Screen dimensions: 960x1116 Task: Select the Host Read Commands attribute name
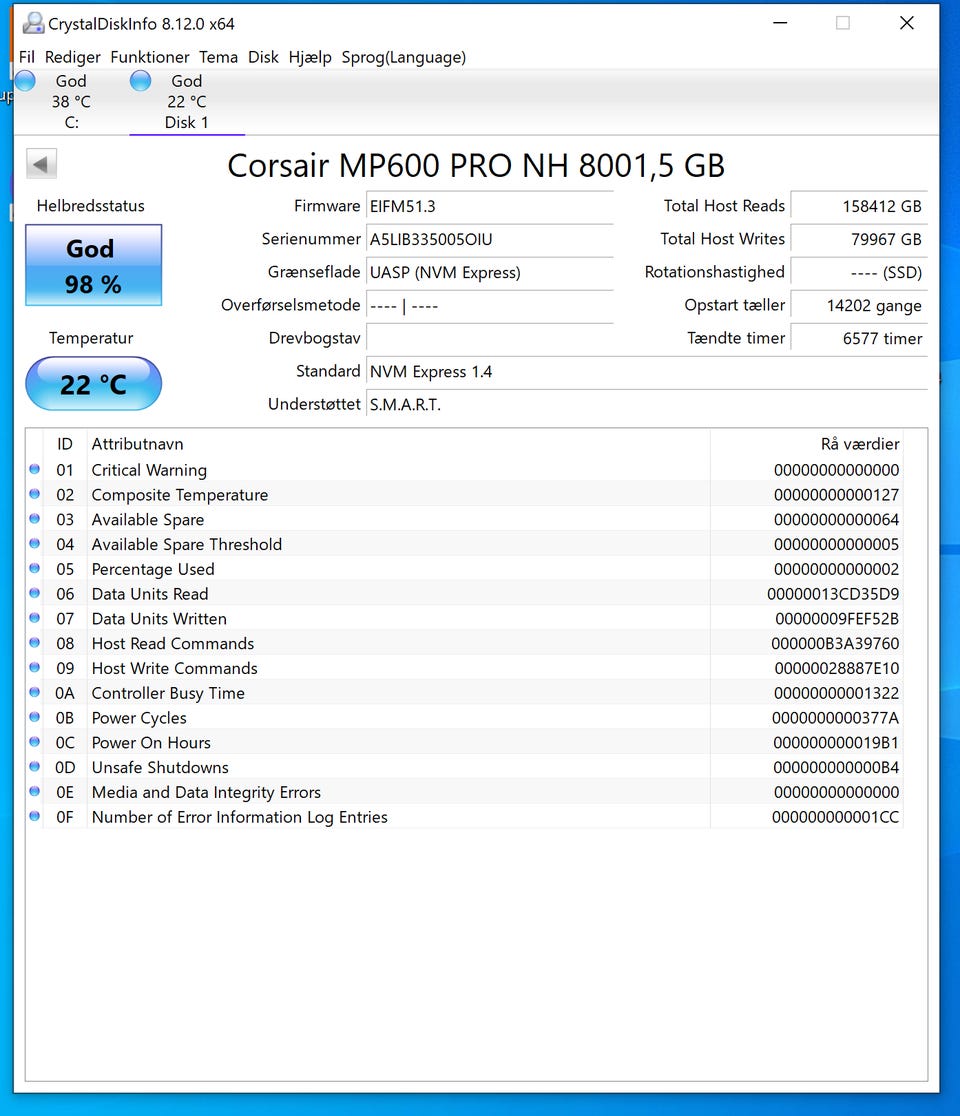click(173, 643)
